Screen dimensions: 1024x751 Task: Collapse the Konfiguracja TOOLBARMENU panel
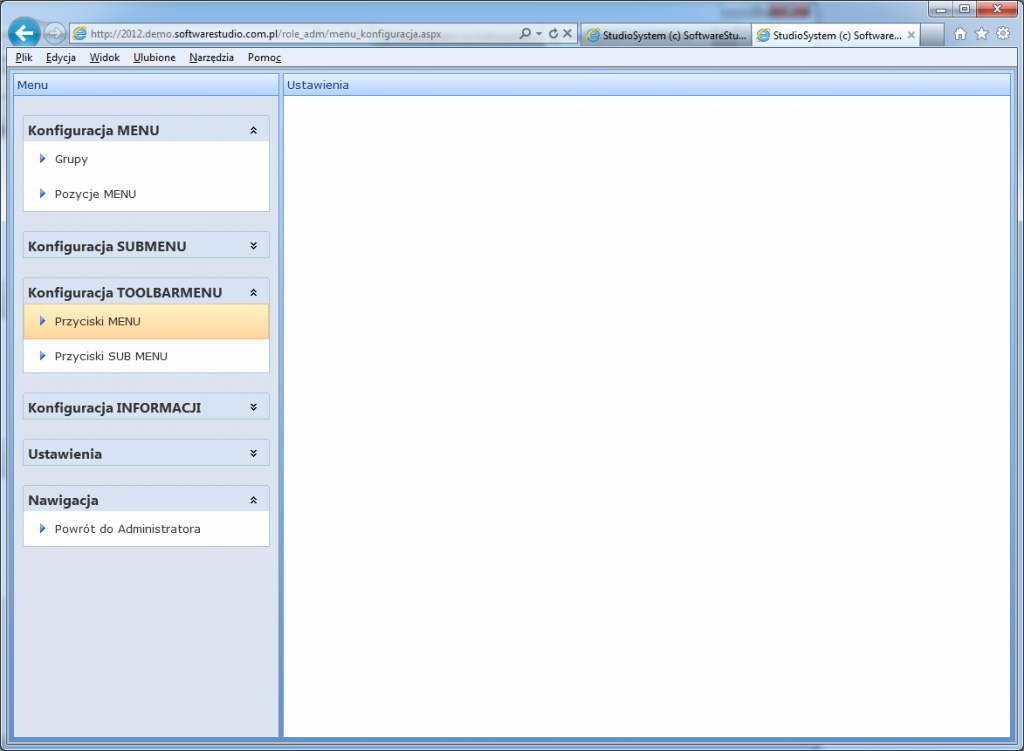click(253, 292)
